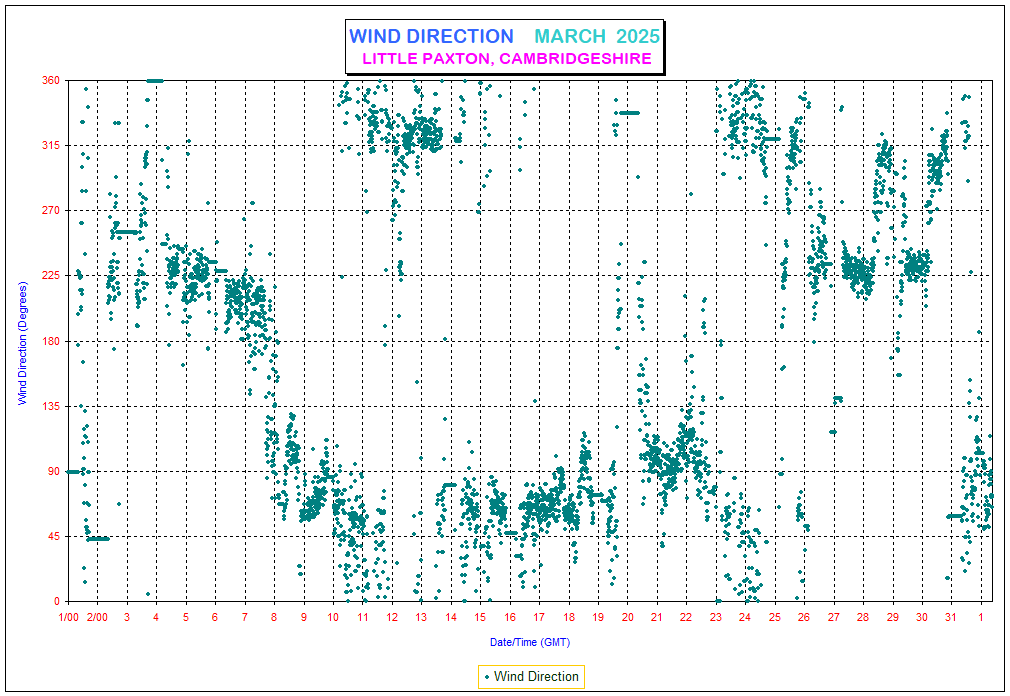Select the "Wind Direction" legend label
This screenshot has width=1010, height=696.
[537, 676]
